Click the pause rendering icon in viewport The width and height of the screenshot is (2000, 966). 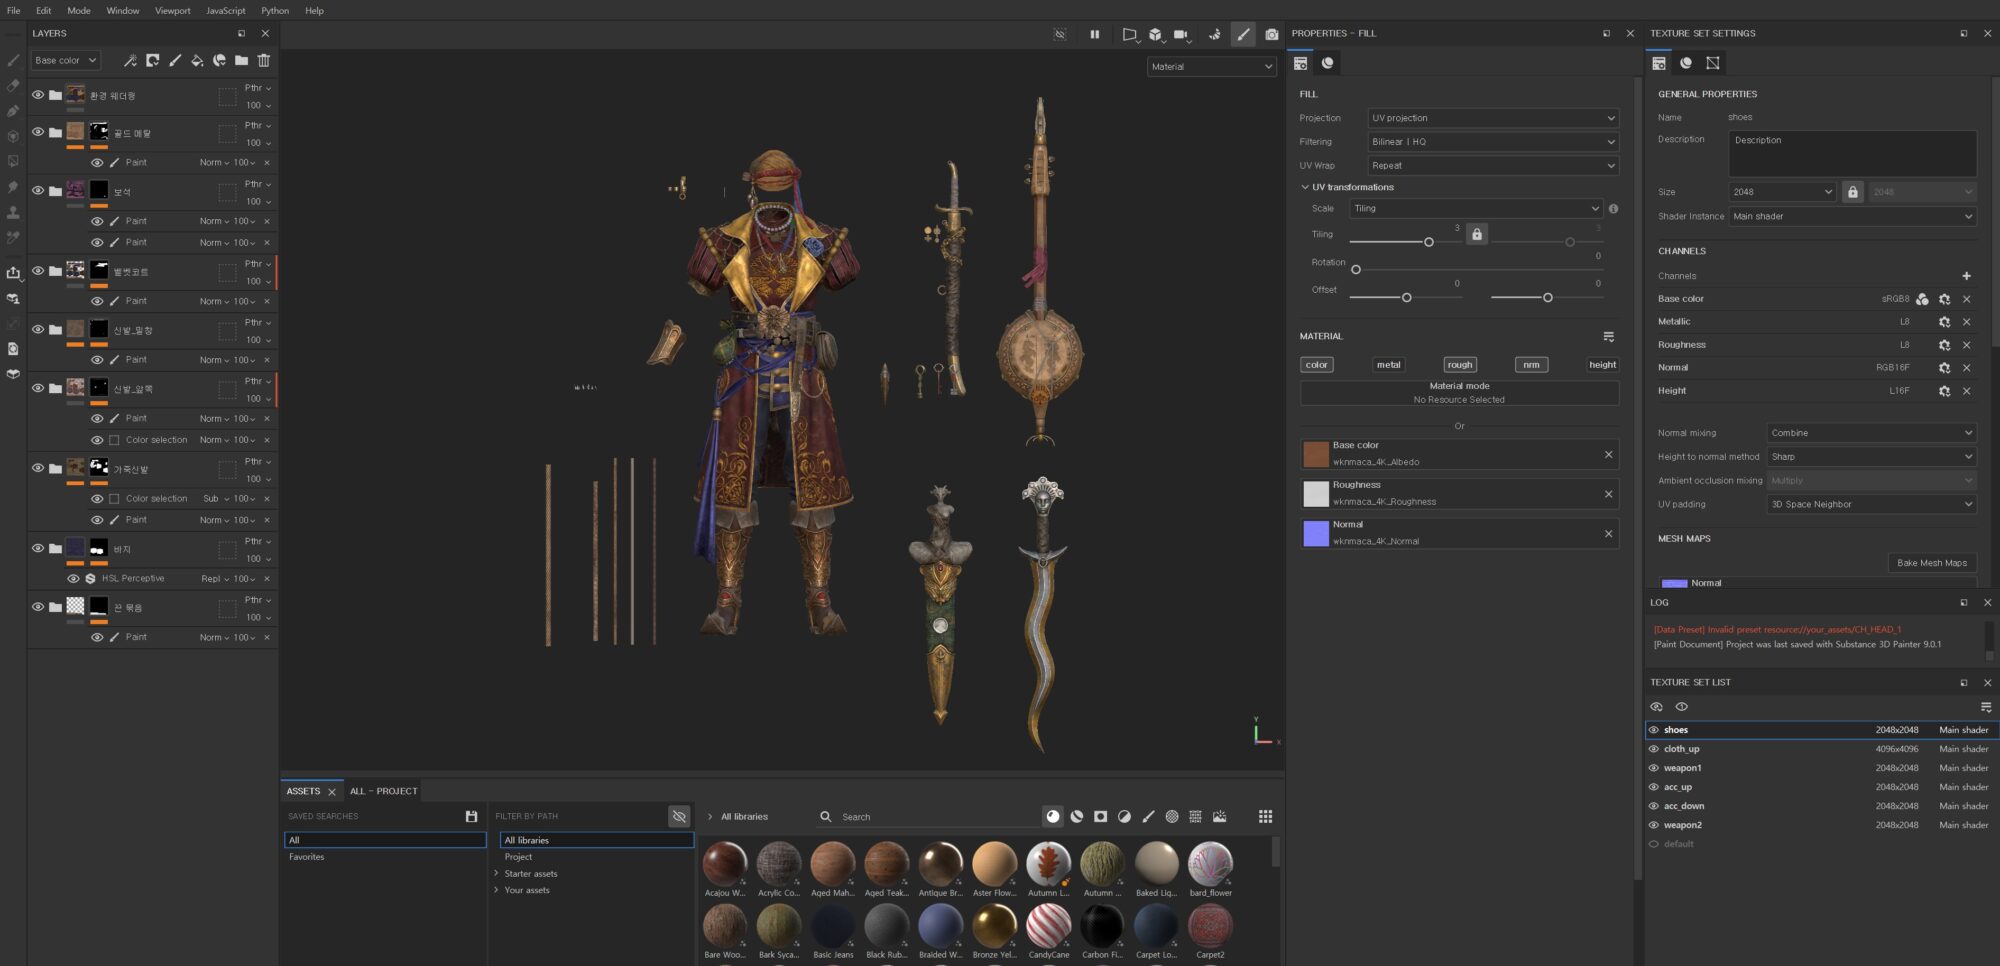pyautogui.click(x=1094, y=34)
